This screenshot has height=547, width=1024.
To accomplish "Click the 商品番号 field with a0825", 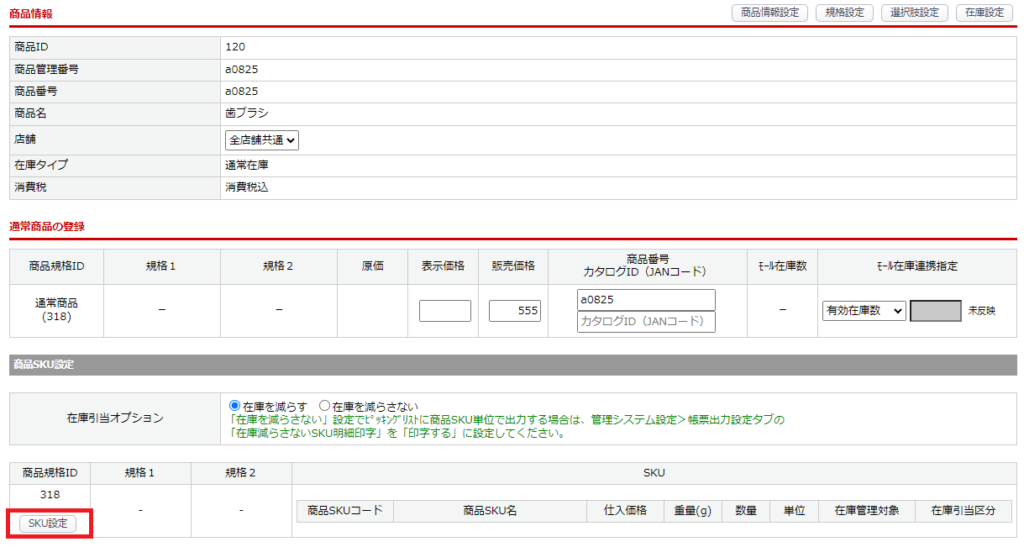I will 646,300.
